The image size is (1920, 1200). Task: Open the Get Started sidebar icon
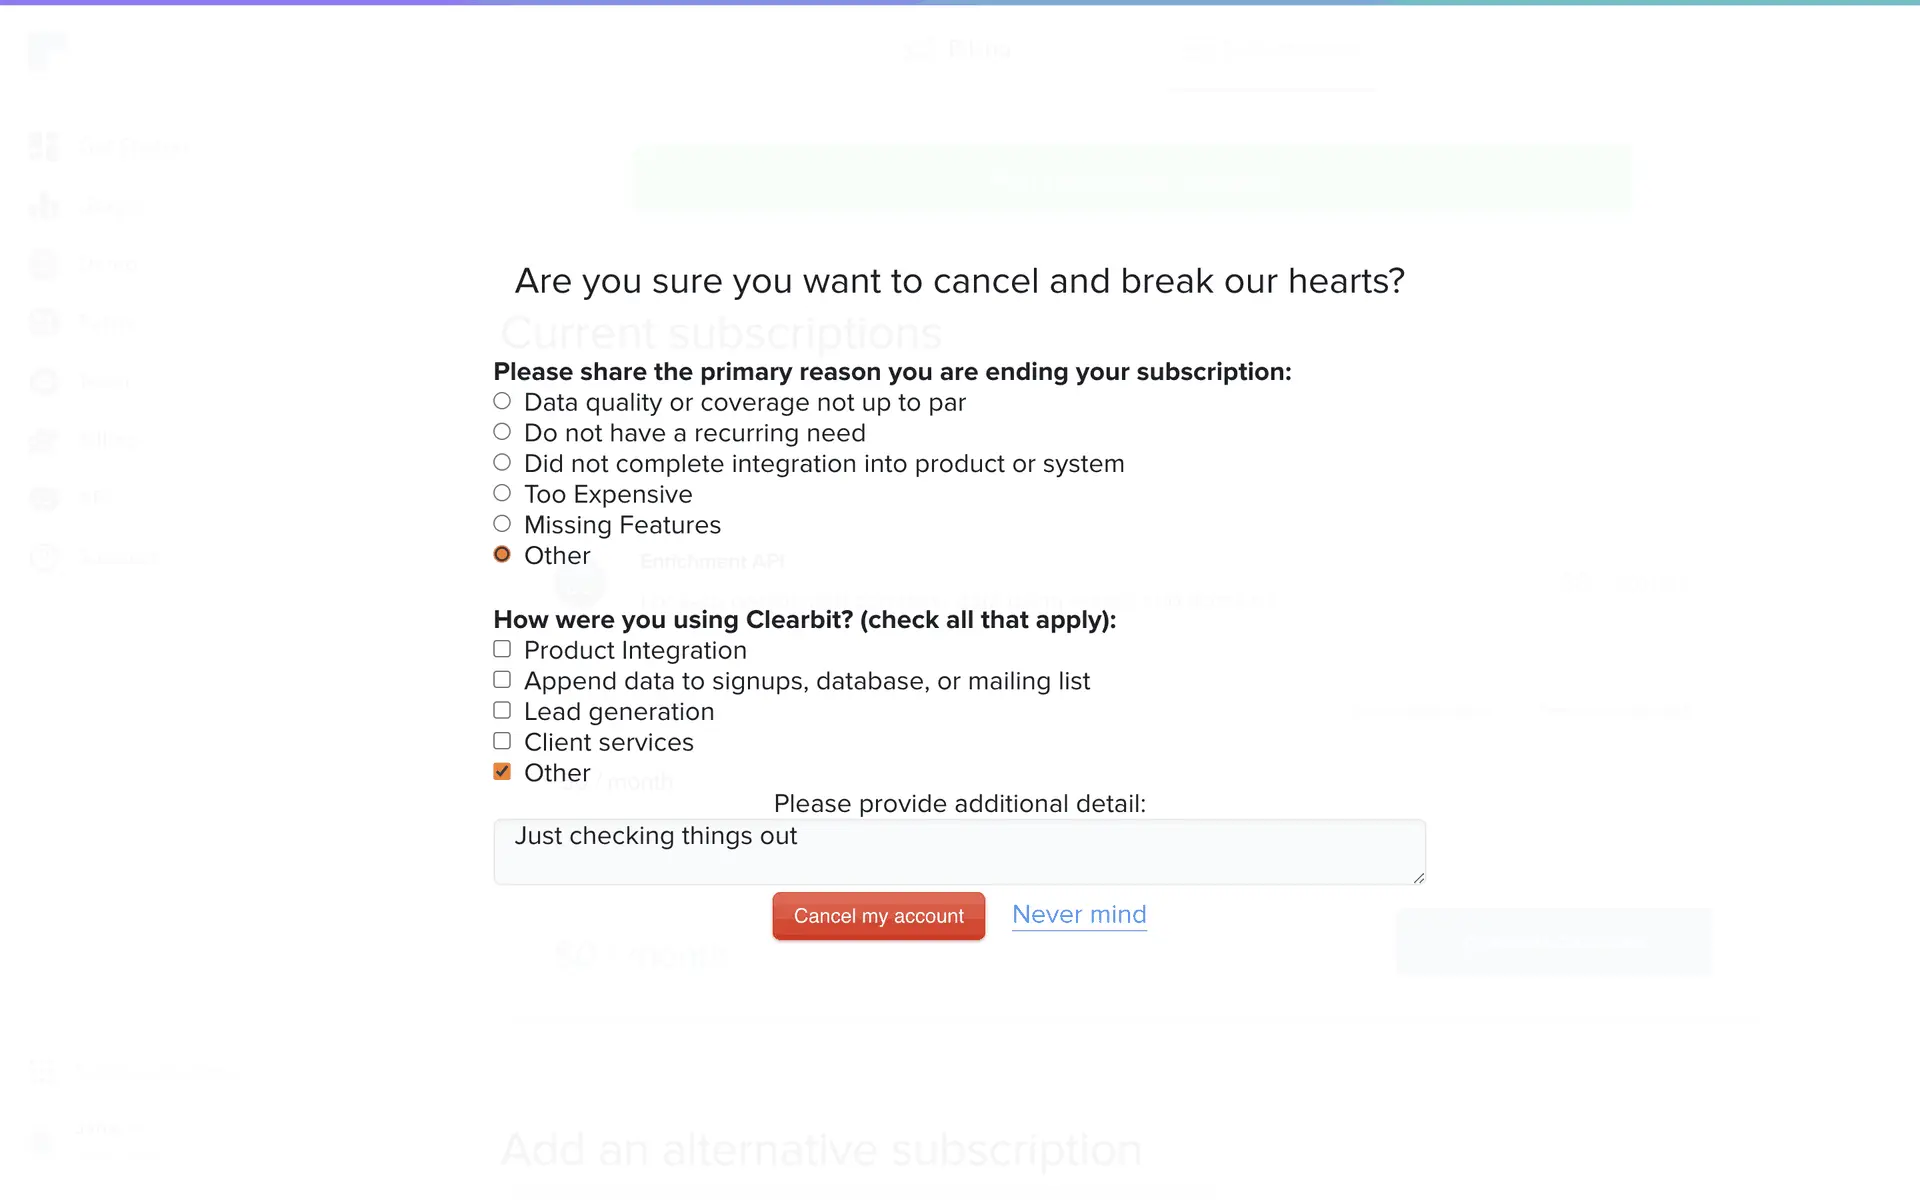pos(44,147)
